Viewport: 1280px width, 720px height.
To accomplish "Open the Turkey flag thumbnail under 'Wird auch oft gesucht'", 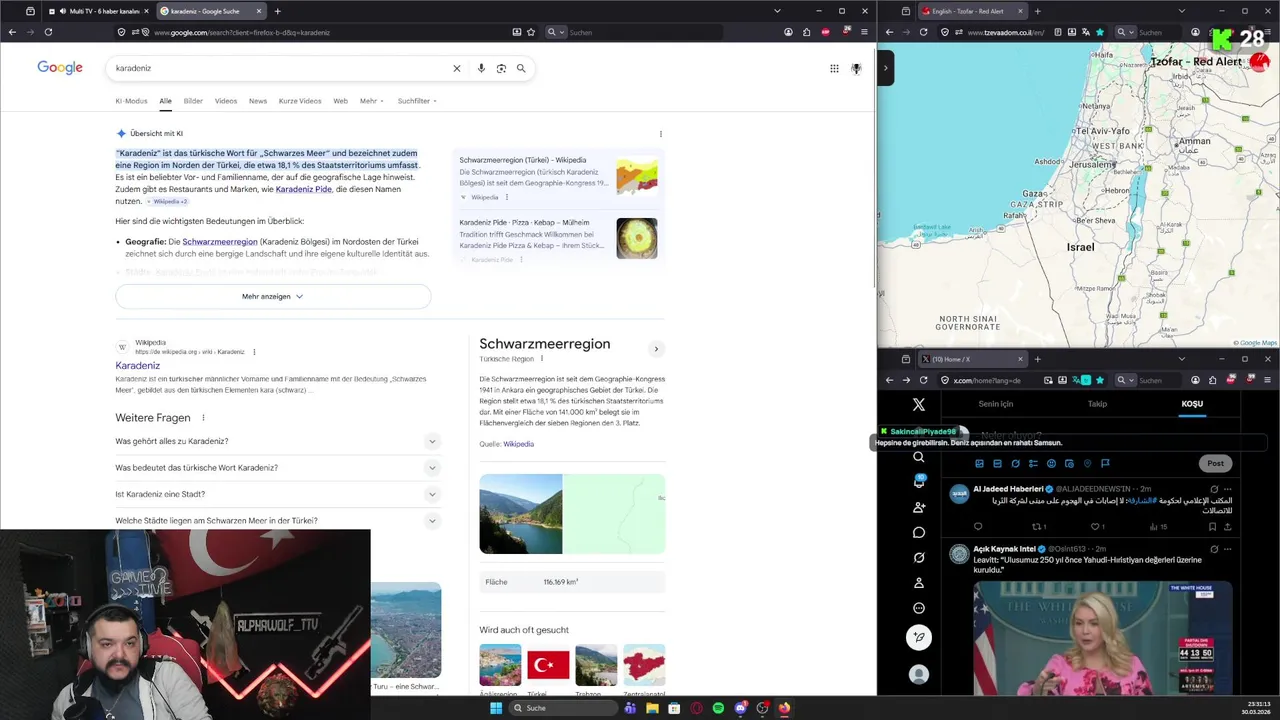I will pyautogui.click(x=548, y=665).
